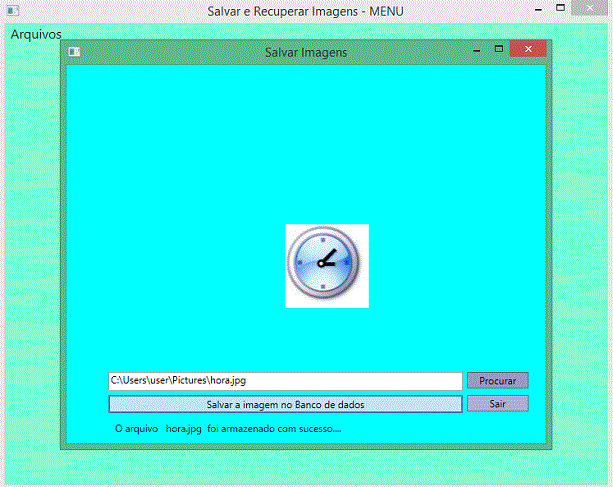Close the Salvar Imagens window
This screenshot has width=613, height=487.
[x=528, y=49]
